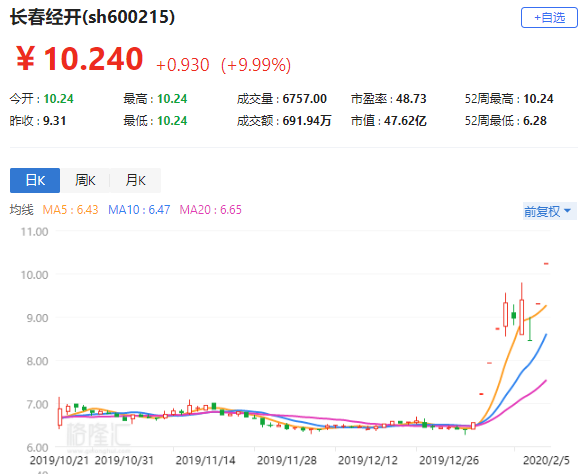Click the 9.00 price axis label
This screenshot has width=580, height=474.
pos(37,318)
